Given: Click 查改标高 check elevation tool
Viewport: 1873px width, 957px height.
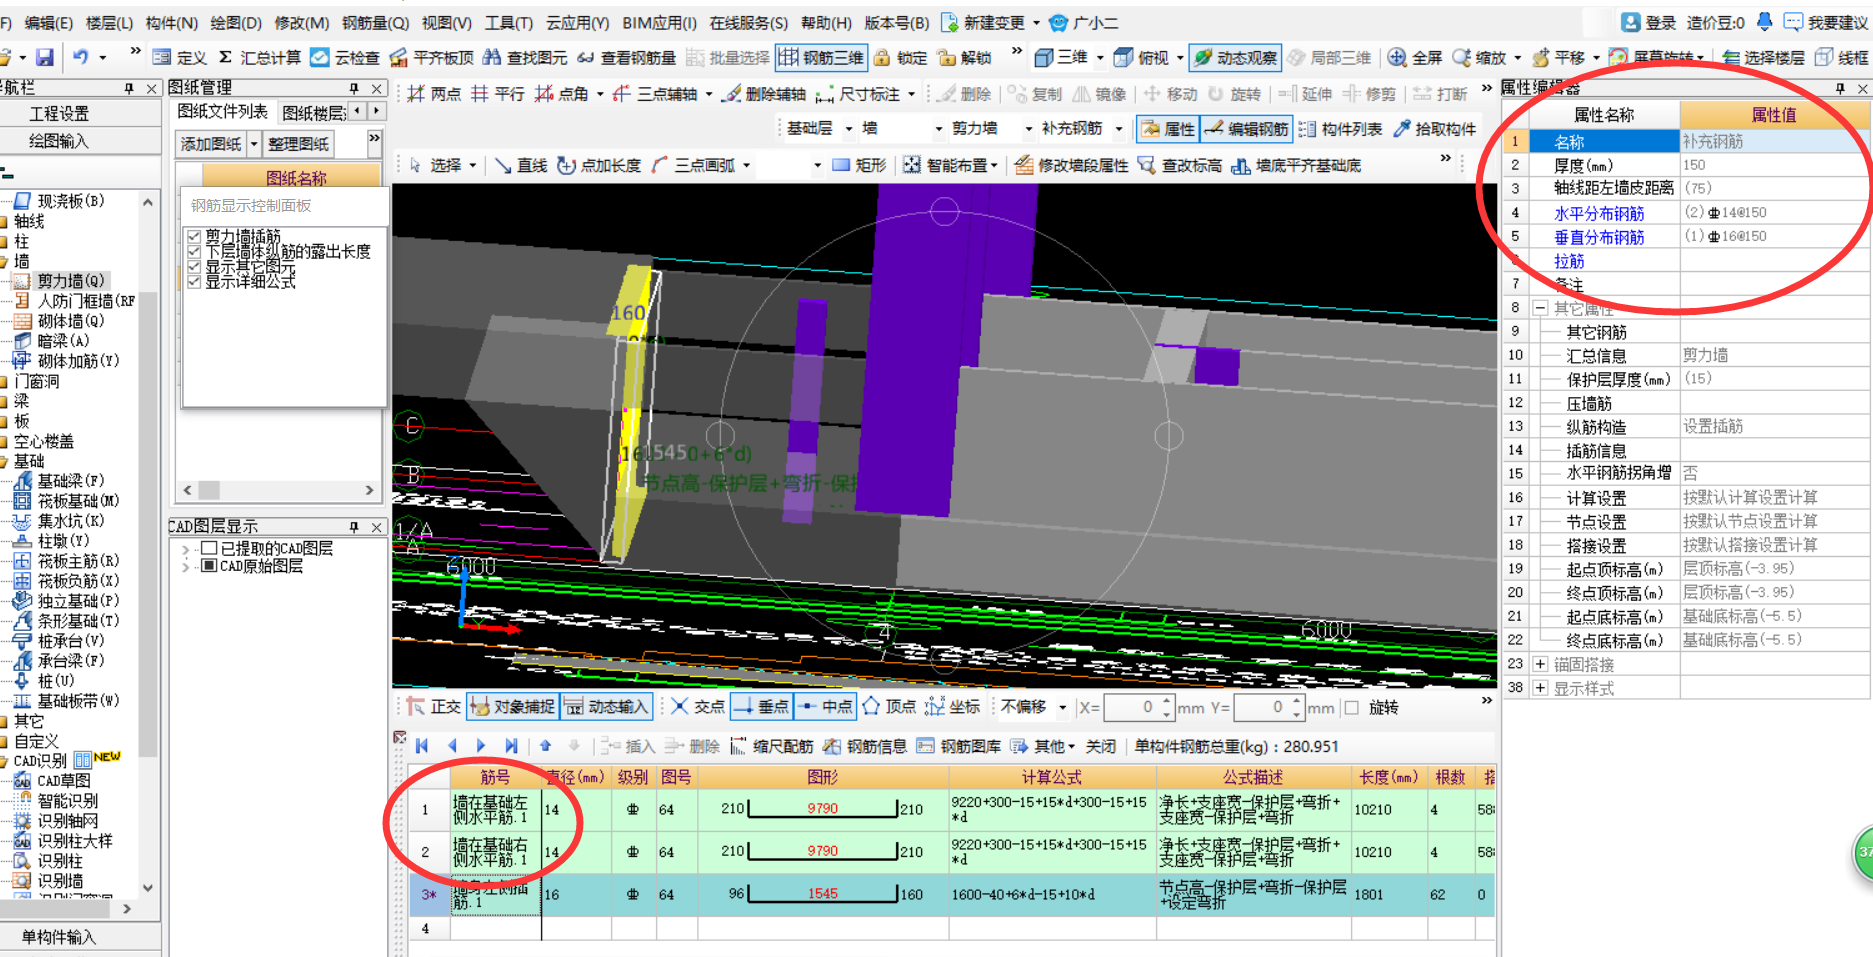Looking at the screenshot, I should tap(1180, 165).
